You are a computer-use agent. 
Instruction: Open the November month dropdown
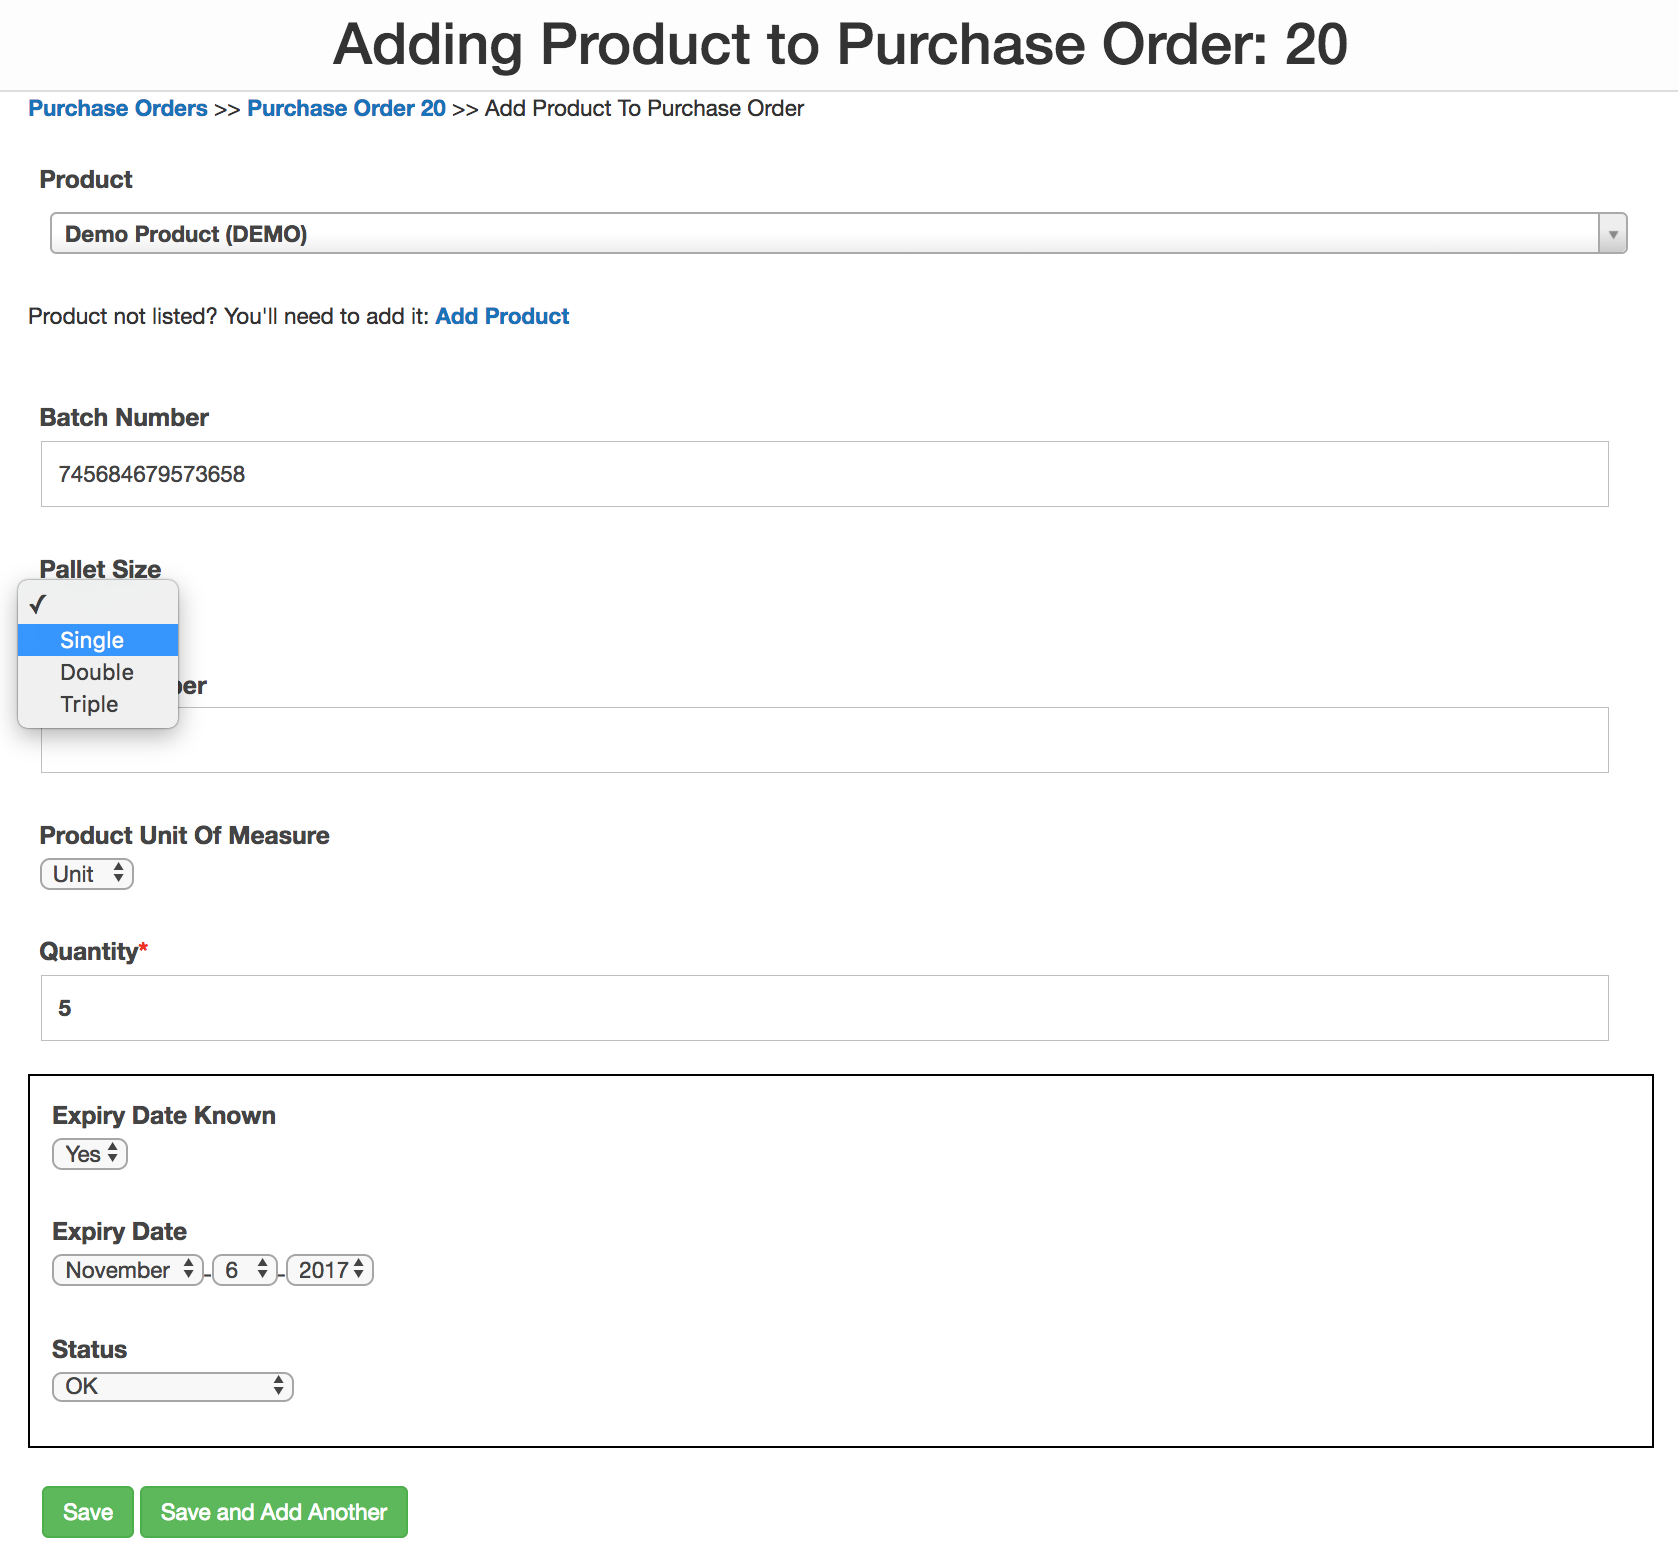127,1269
